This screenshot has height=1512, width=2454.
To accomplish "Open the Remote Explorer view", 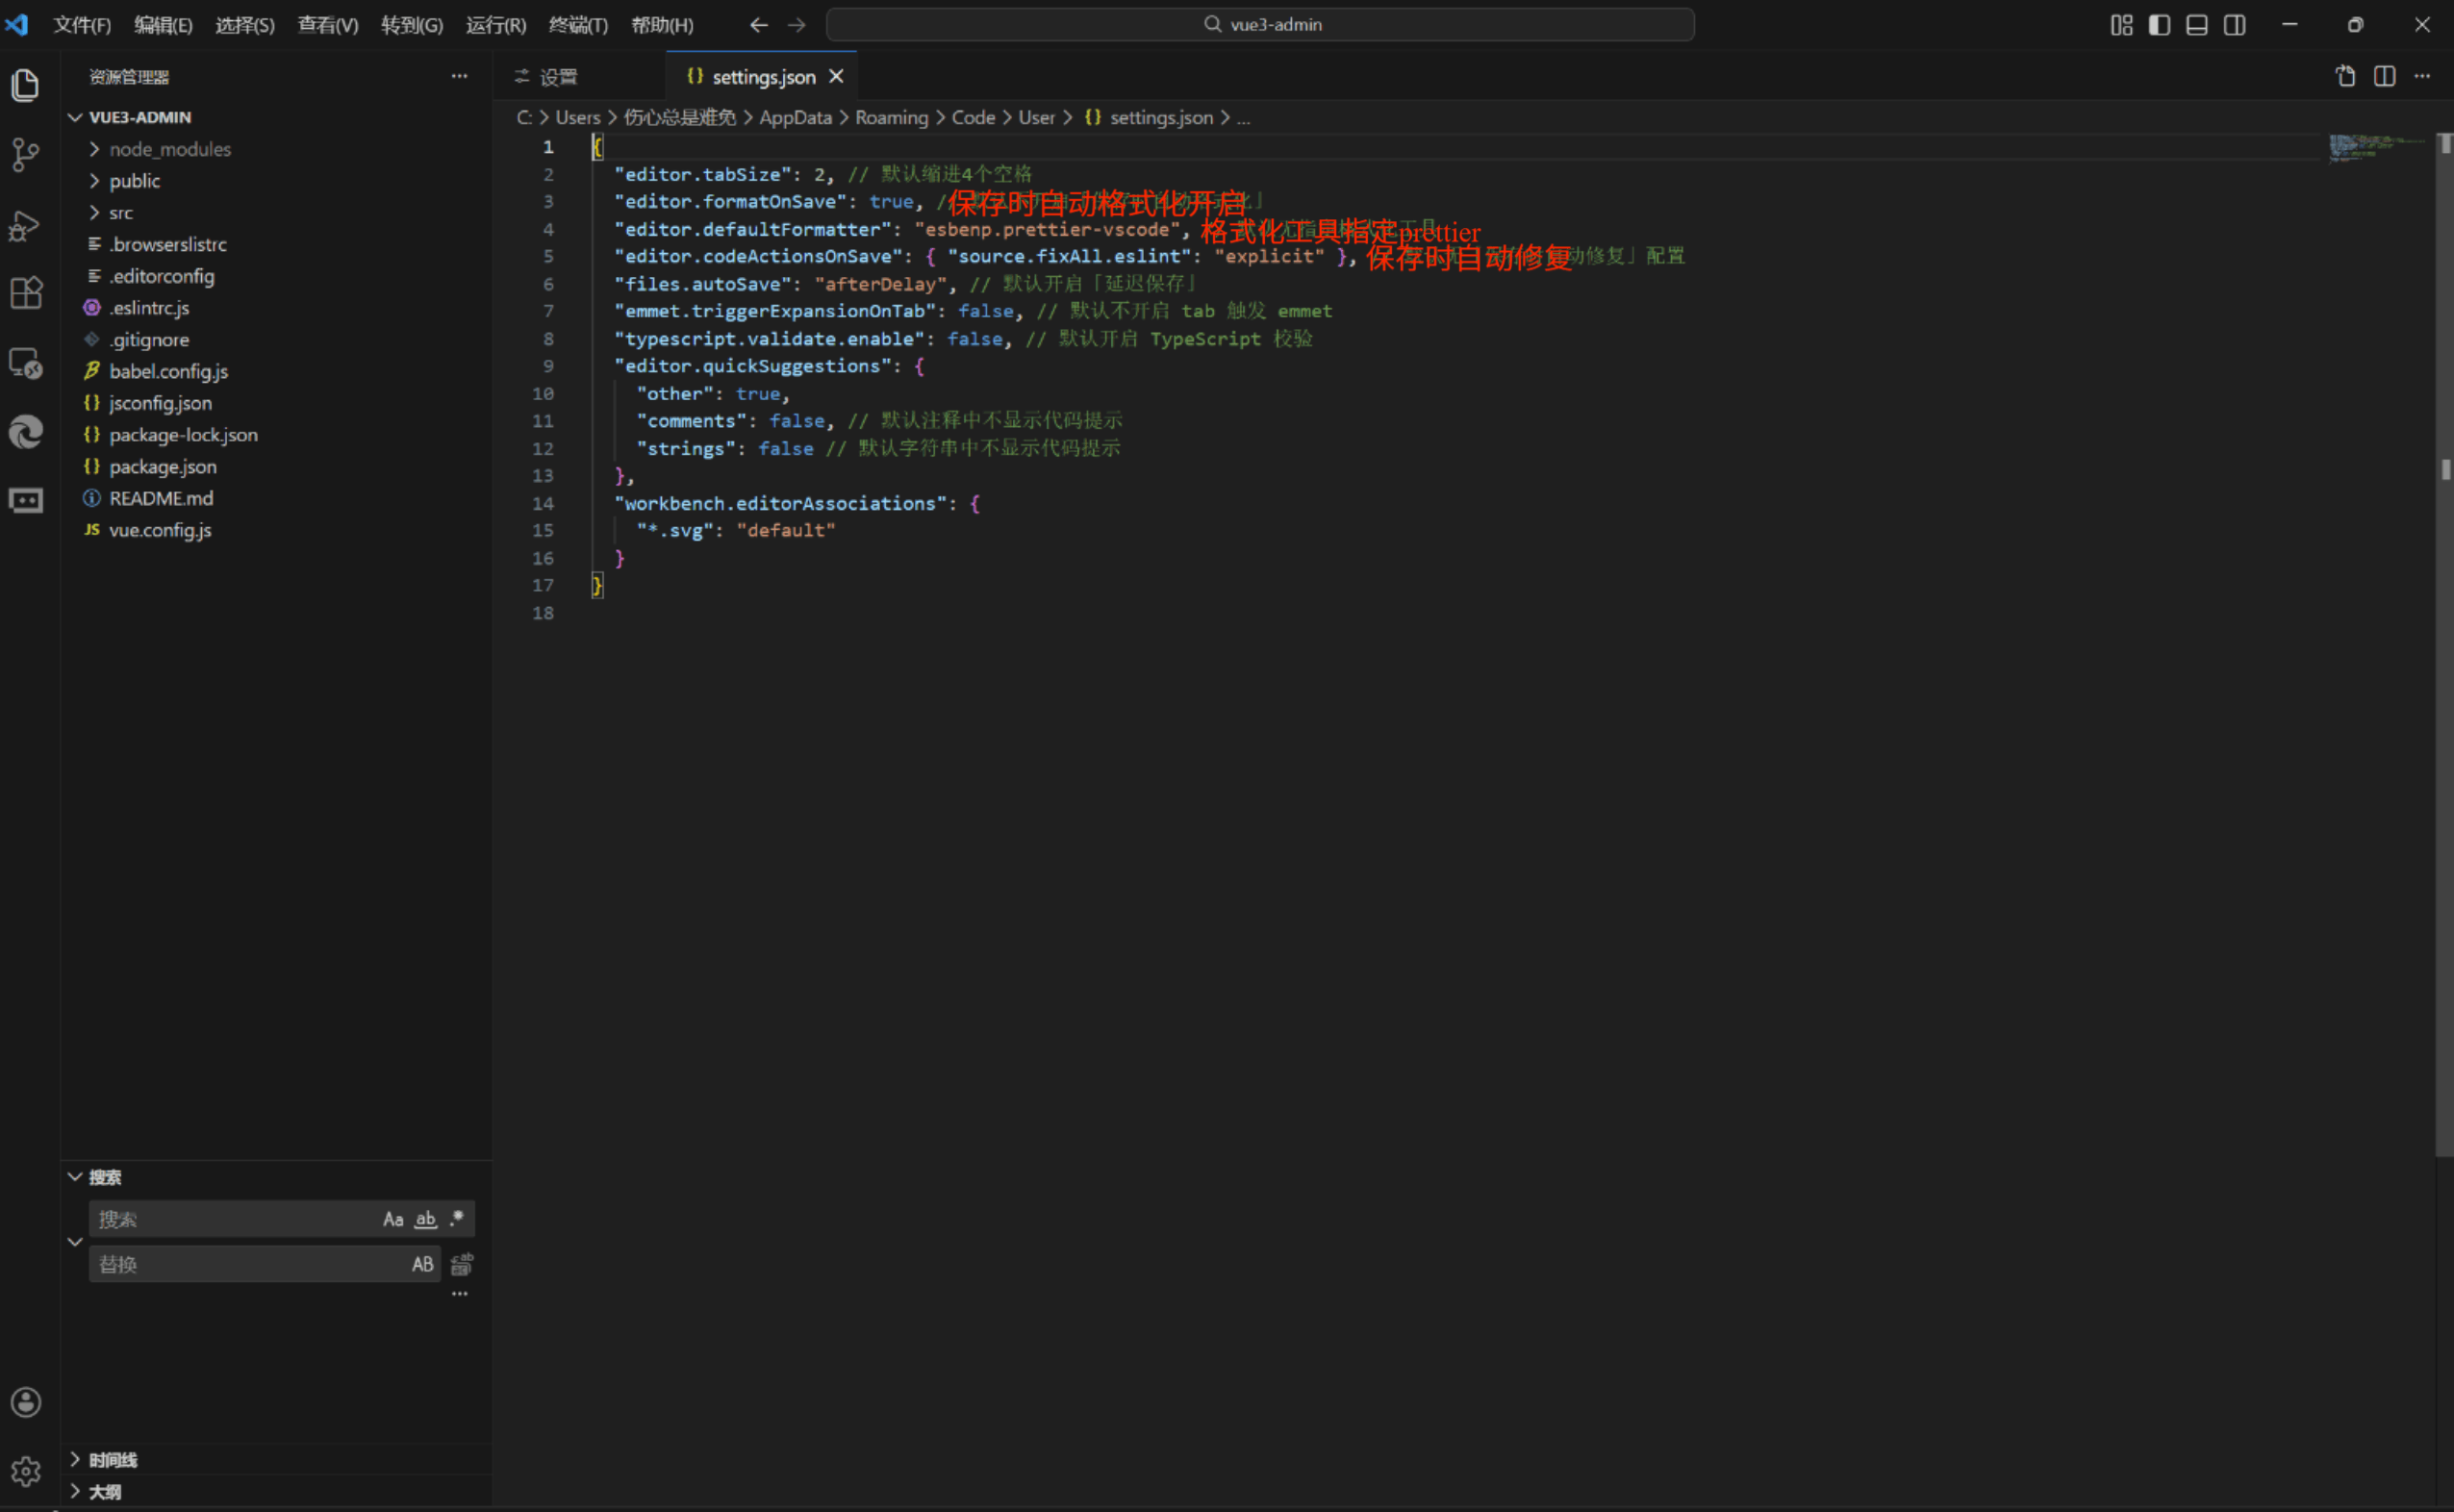I will (25, 362).
